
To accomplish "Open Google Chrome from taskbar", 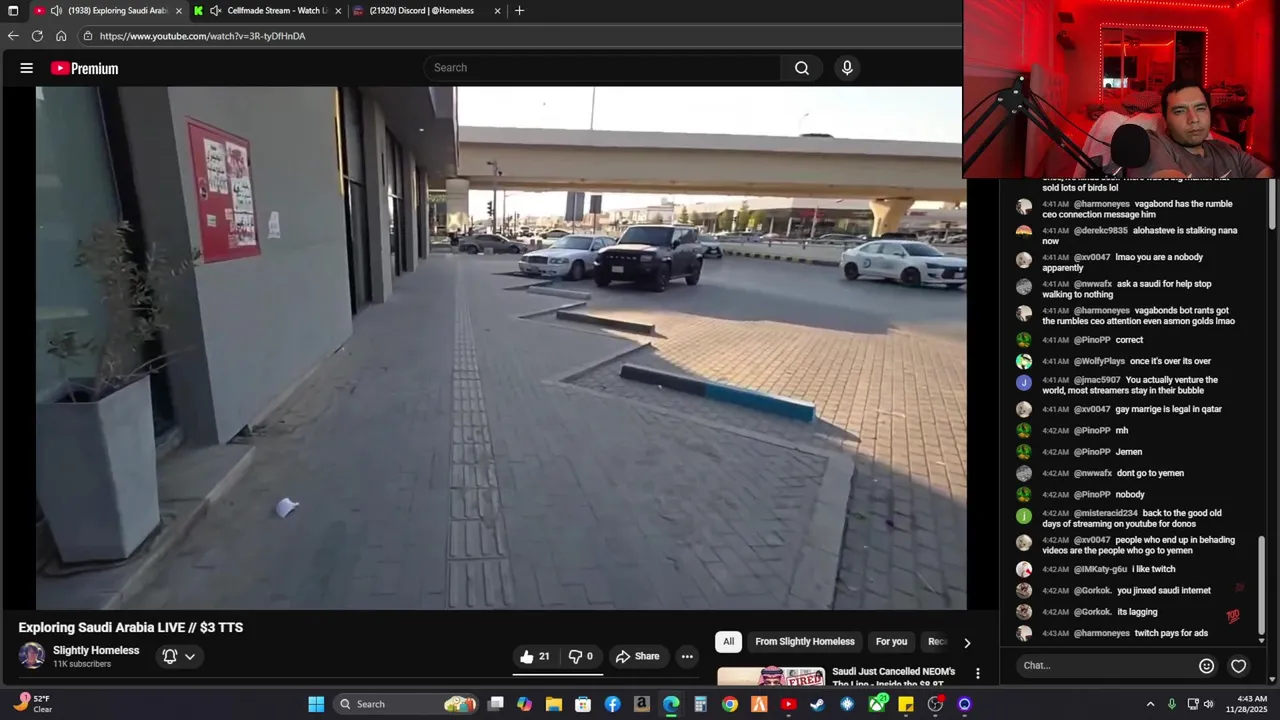I will [730, 704].
